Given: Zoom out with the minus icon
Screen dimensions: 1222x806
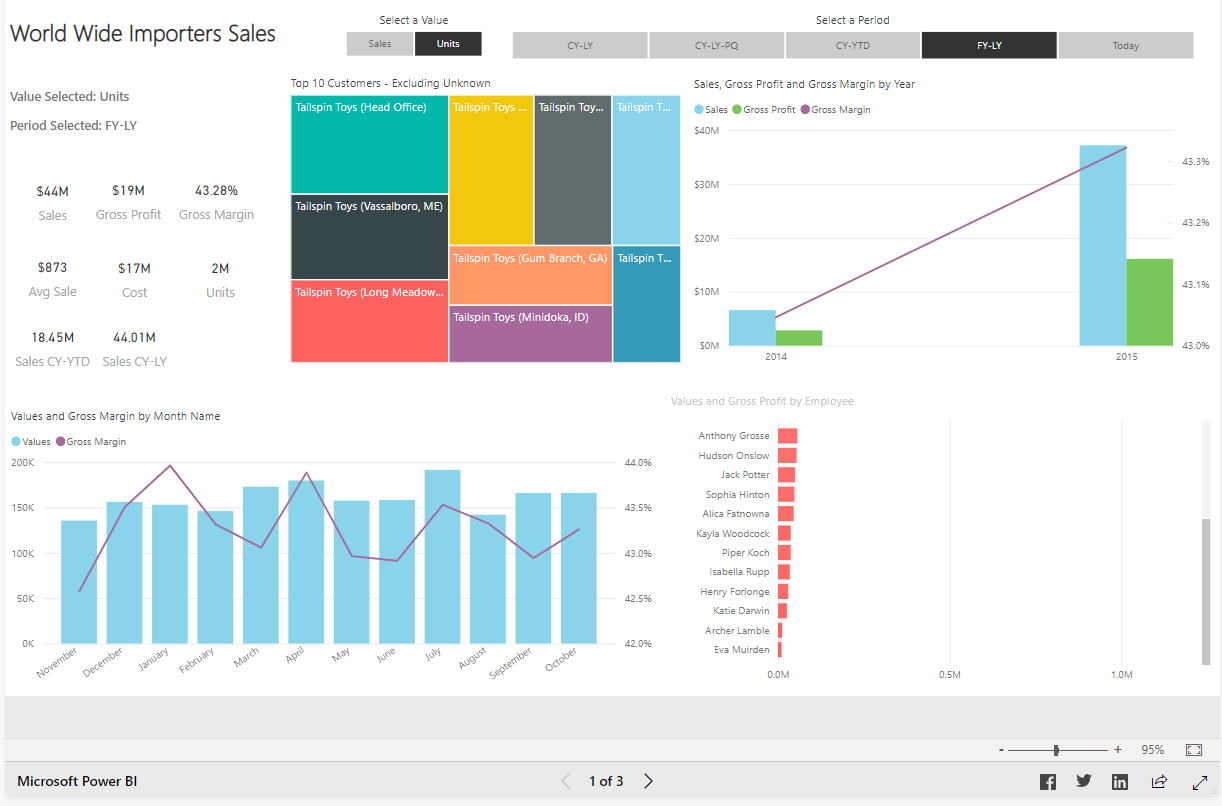Looking at the screenshot, I should pos(1001,750).
